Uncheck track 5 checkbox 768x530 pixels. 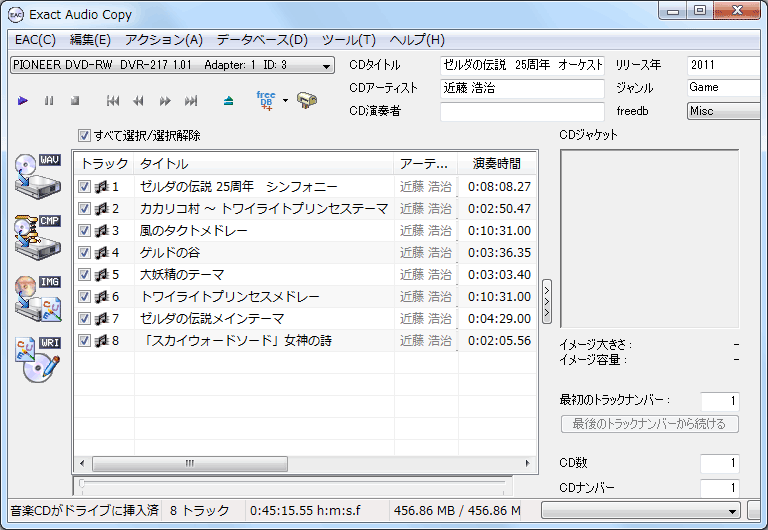point(84,275)
